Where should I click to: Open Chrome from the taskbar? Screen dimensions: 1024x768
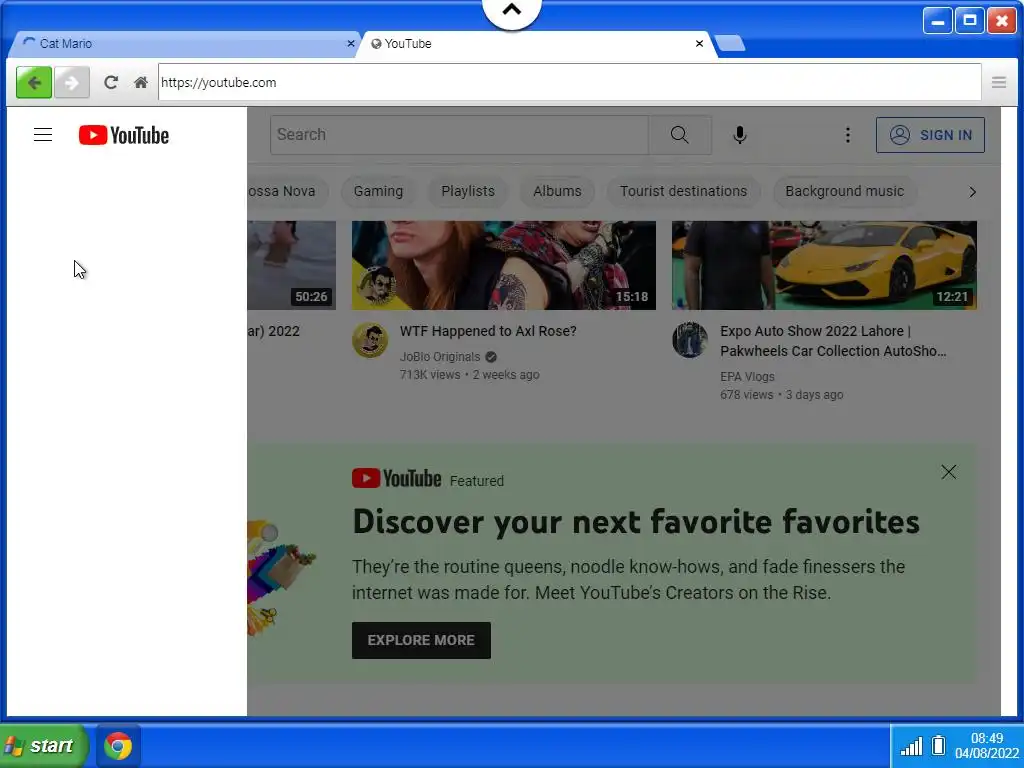118,746
